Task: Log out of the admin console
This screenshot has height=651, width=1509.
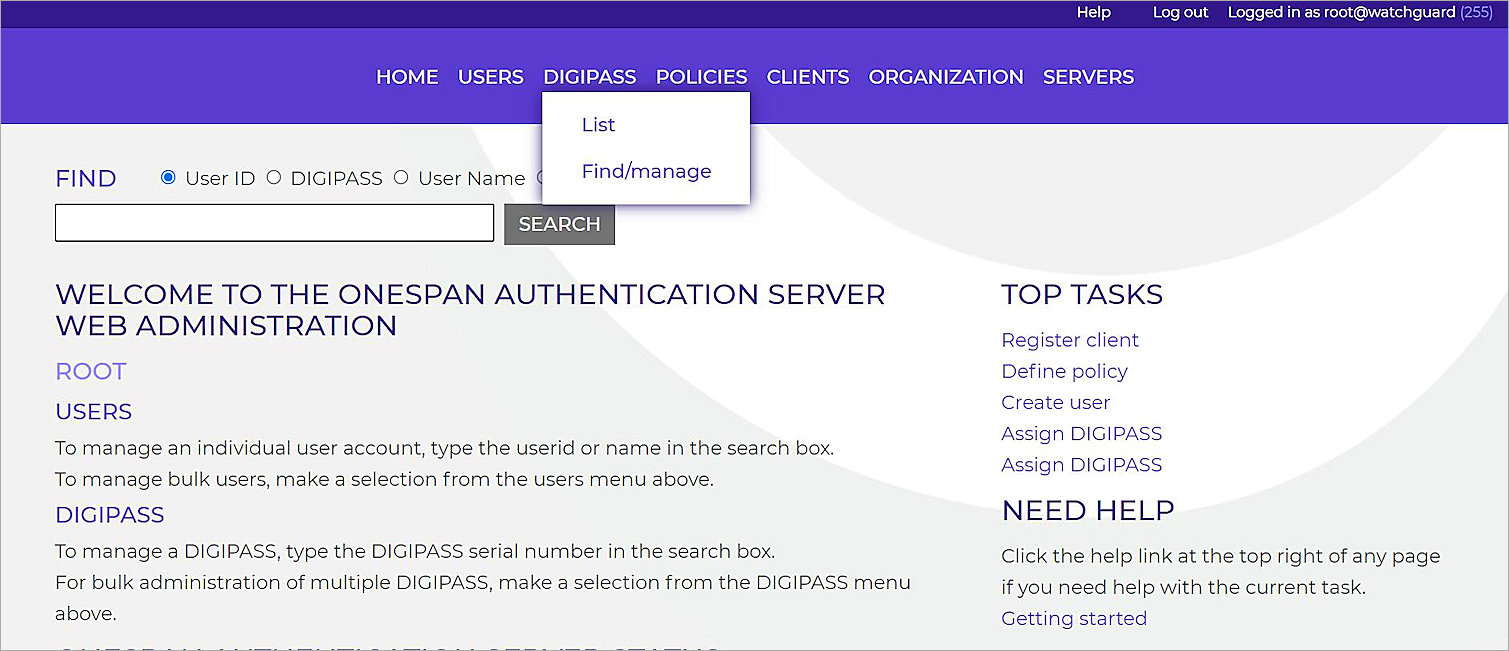Action: (x=1180, y=12)
